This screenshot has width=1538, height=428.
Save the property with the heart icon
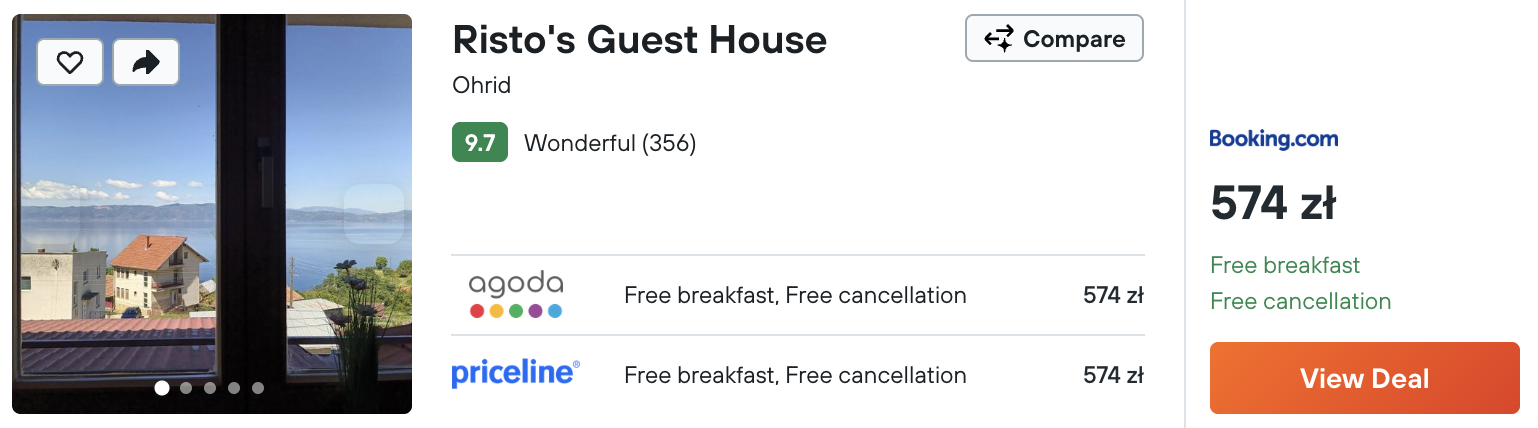(70, 62)
